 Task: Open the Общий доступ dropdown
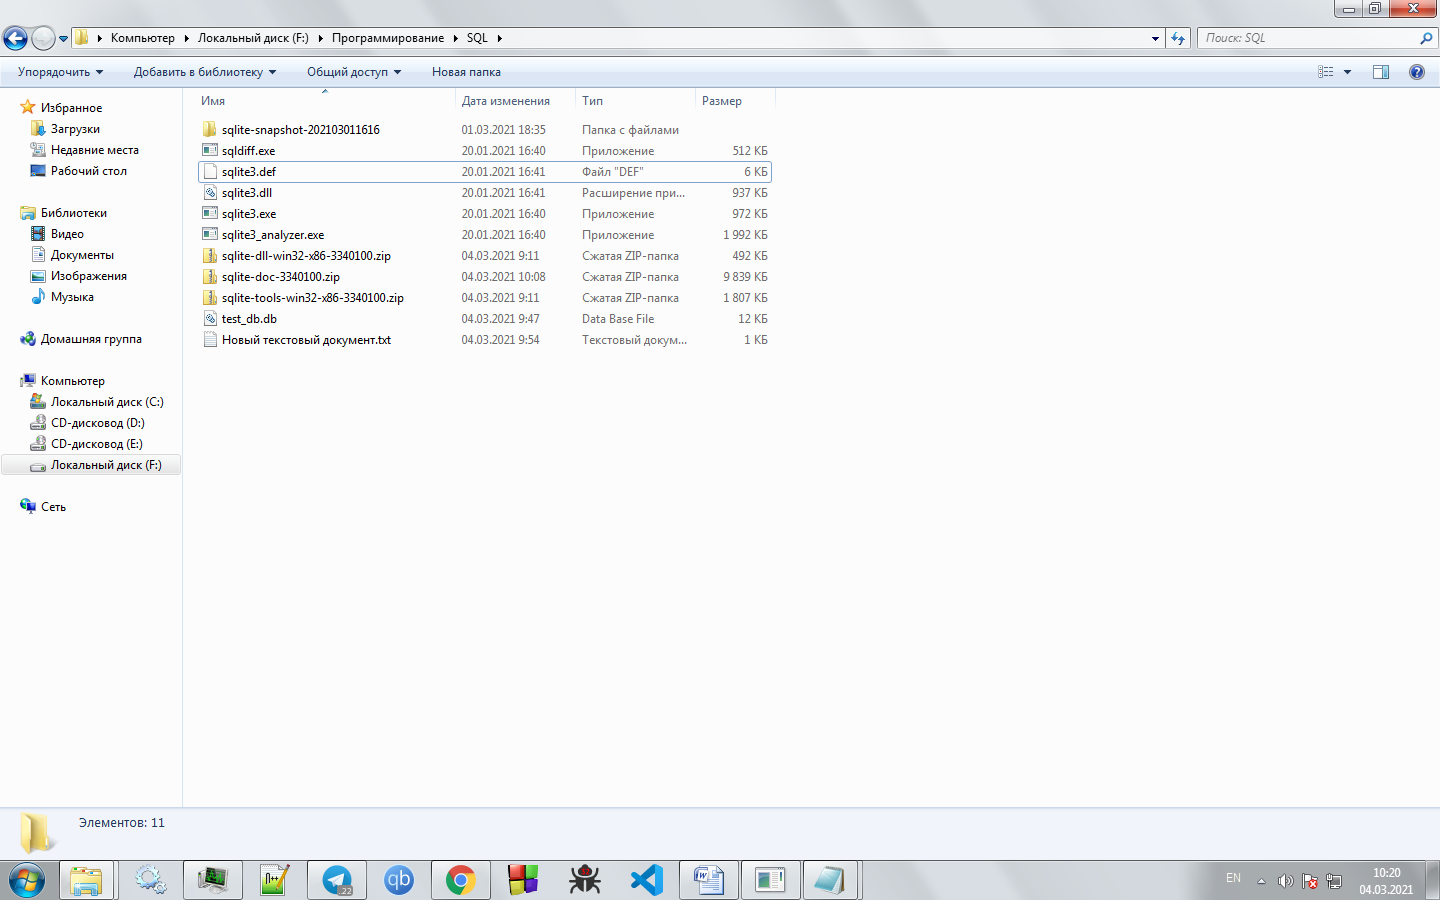(x=354, y=72)
